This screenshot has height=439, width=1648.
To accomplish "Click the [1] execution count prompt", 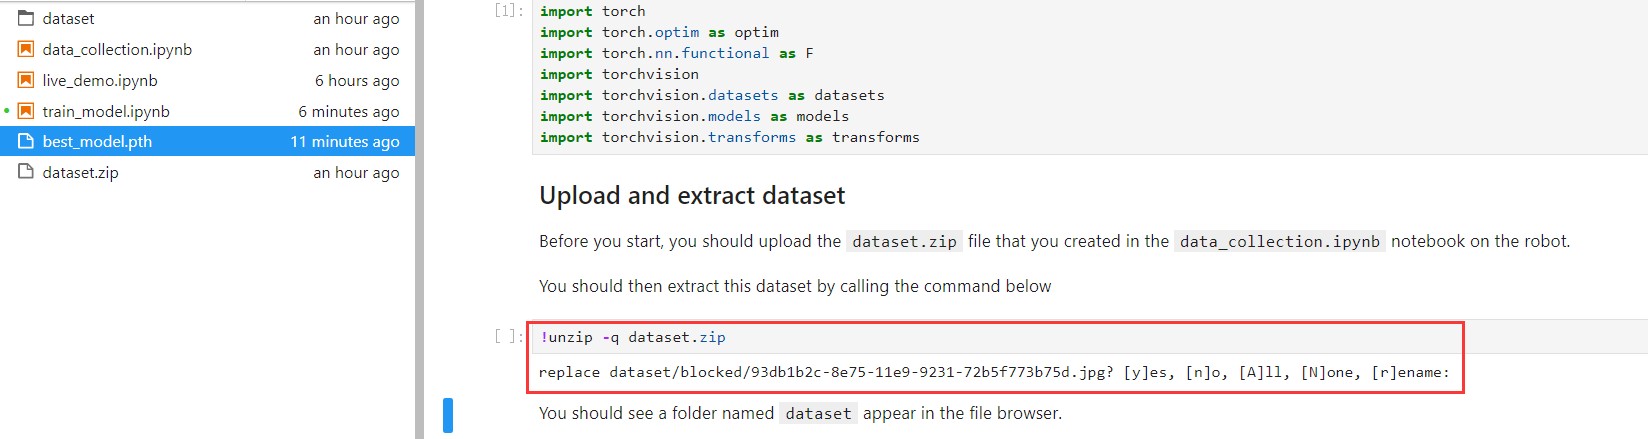I will point(508,11).
